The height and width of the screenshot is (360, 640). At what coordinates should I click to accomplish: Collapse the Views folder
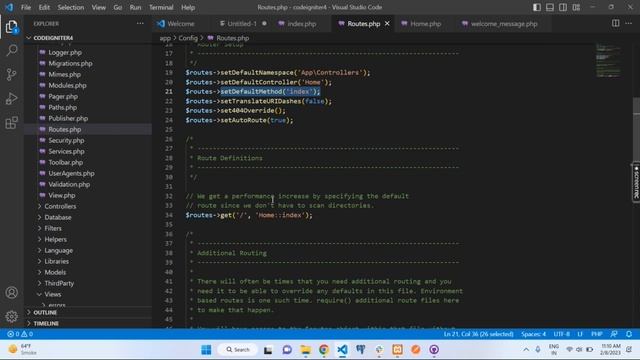point(53,294)
